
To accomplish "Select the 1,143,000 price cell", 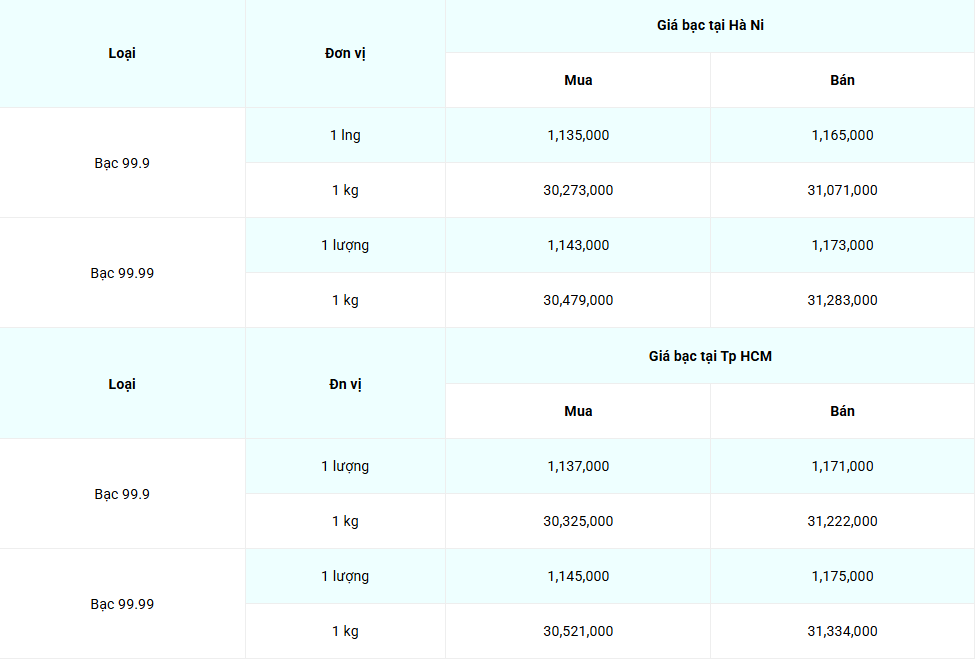I will point(578,245).
